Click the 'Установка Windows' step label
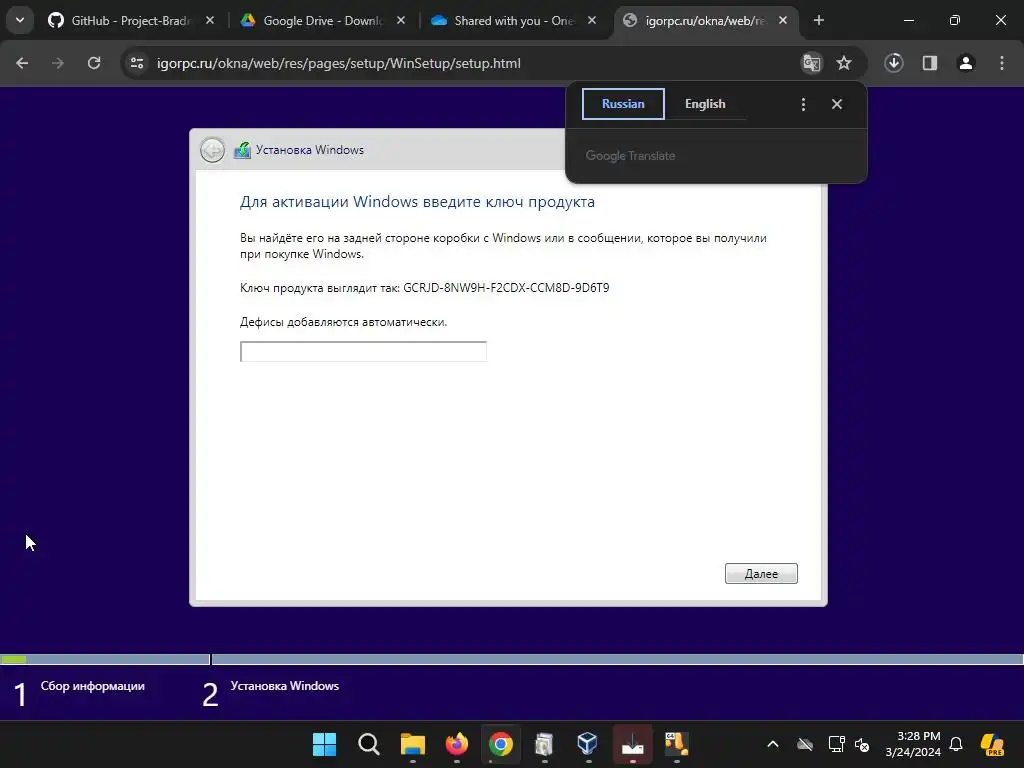This screenshot has height=768, width=1024. coord(285,686)
